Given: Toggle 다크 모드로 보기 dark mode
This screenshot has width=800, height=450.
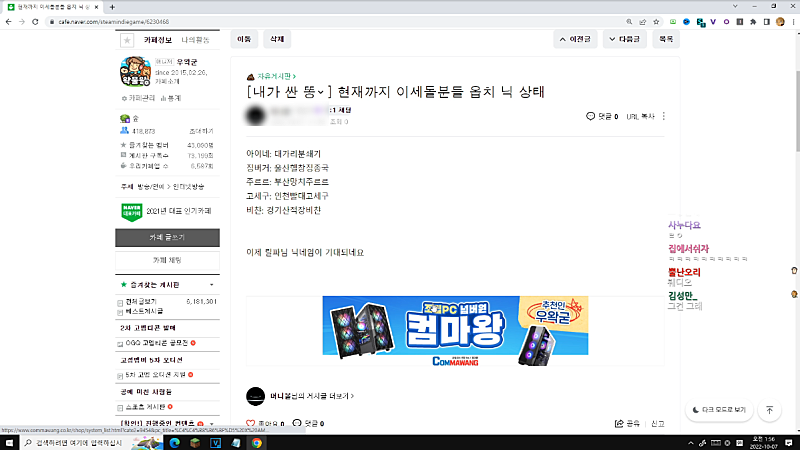Looking at the screenshot, I should click(718, 409).
